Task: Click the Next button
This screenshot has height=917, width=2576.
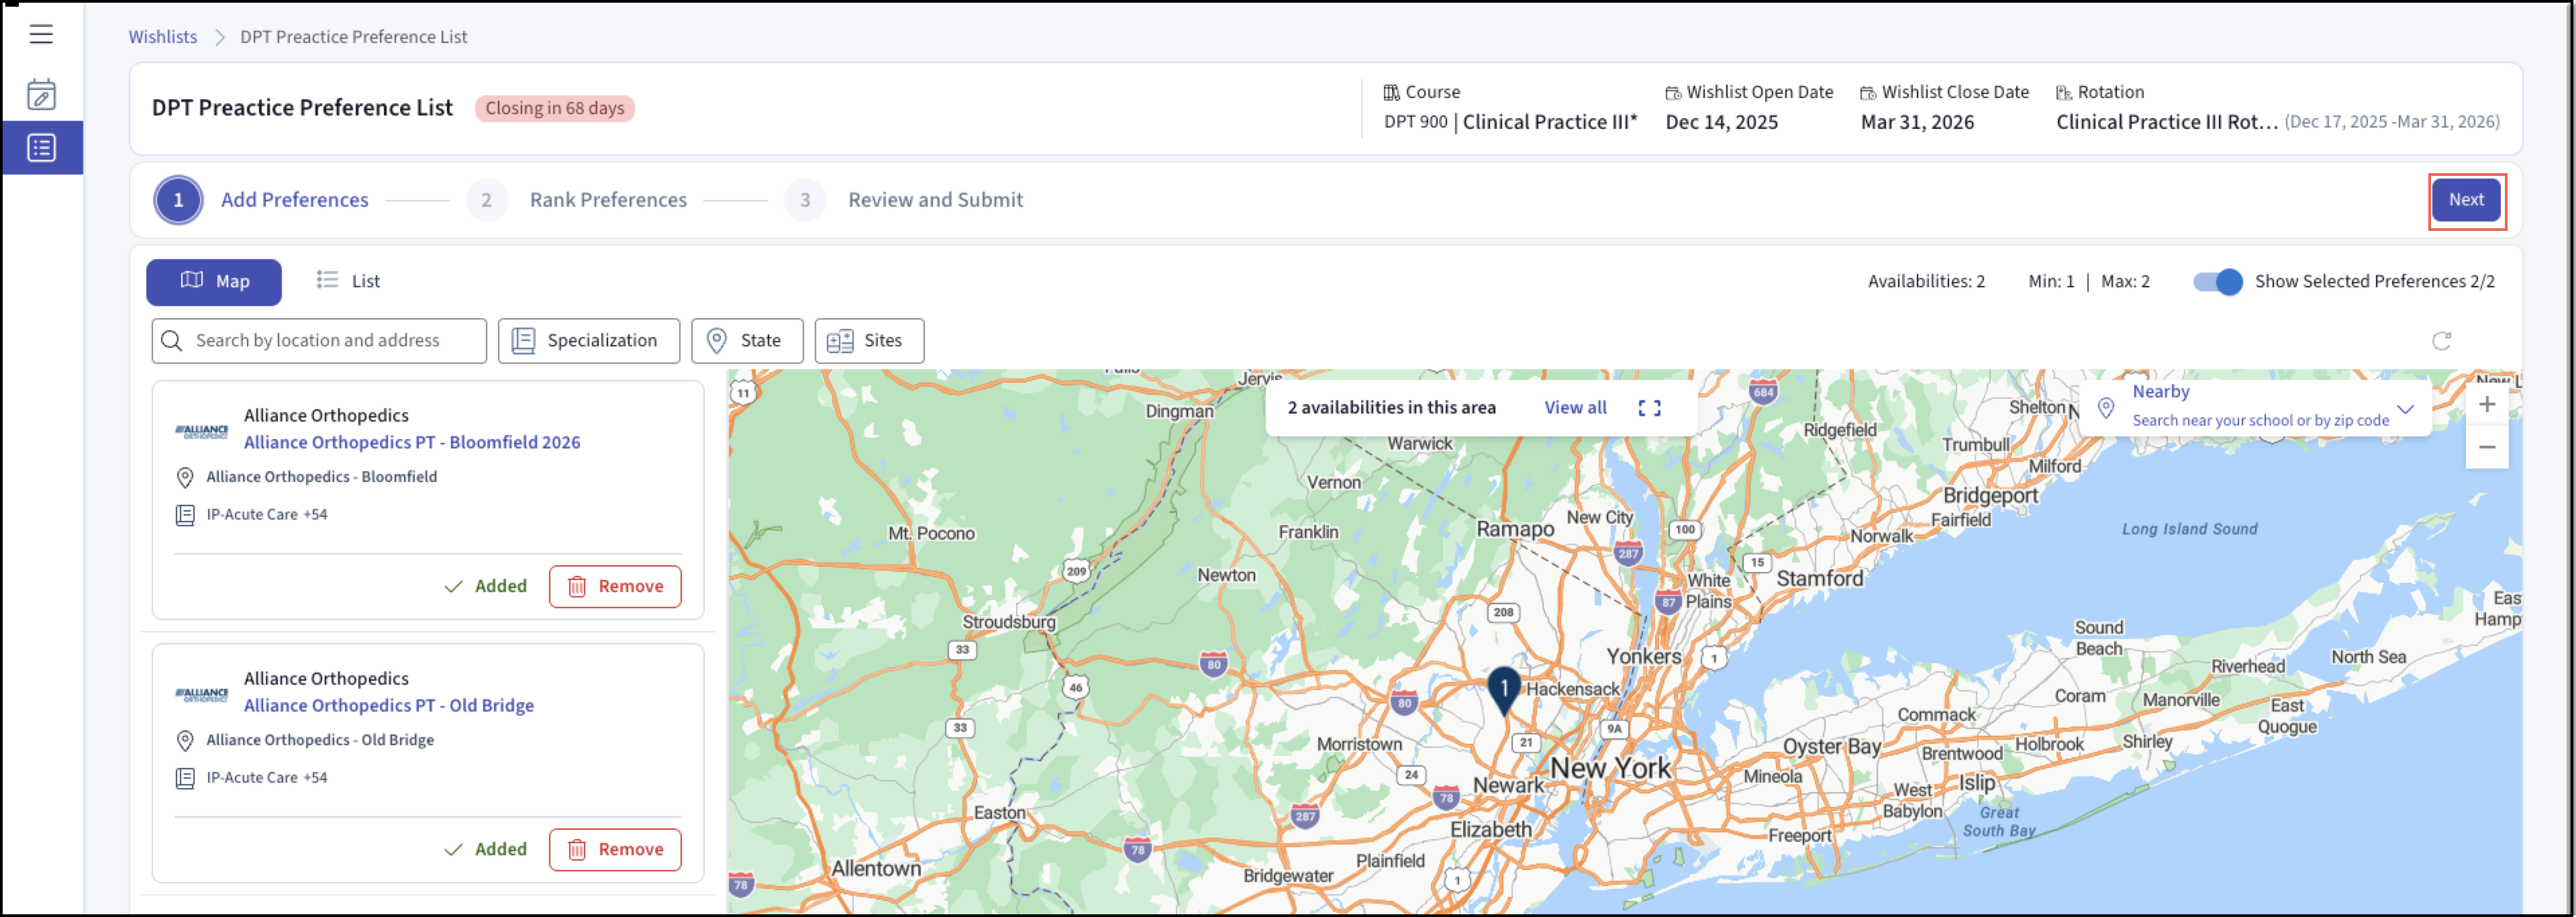Action: coord(2466,200)
